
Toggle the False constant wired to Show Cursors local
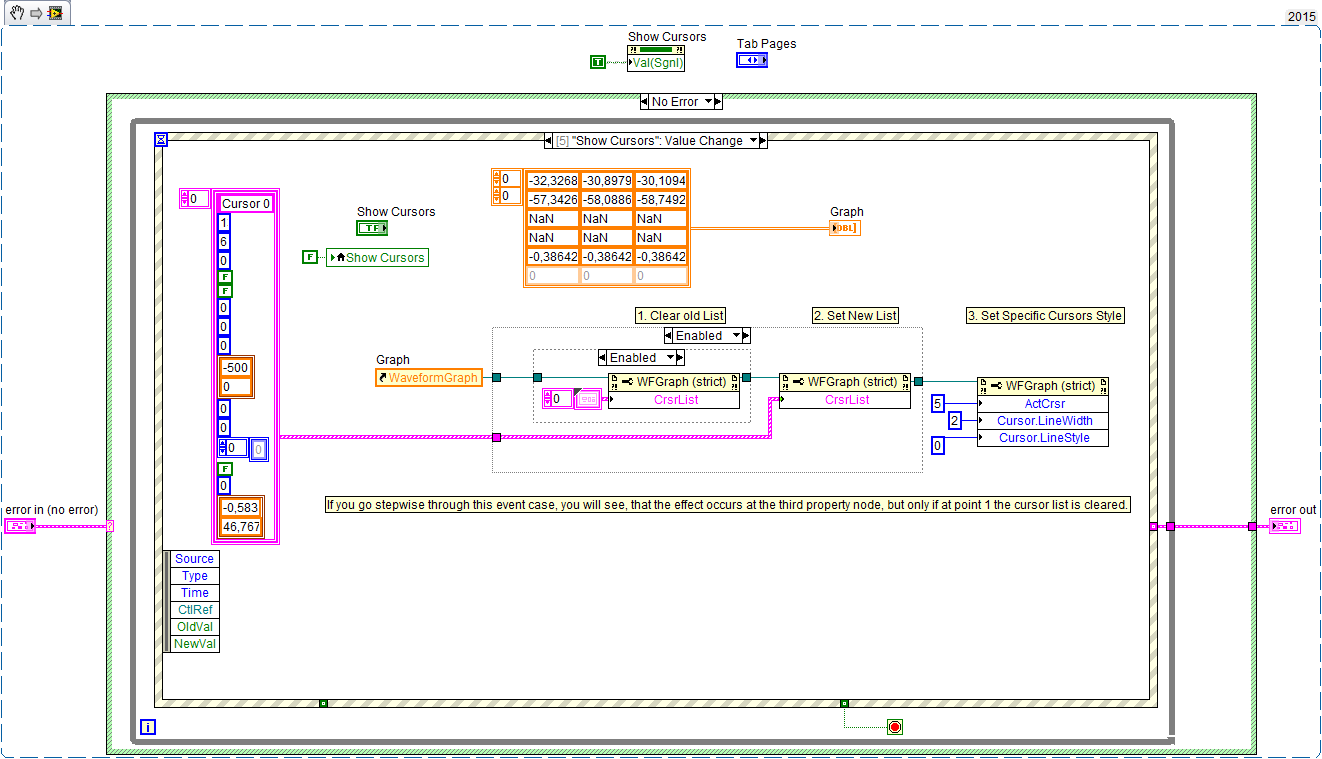[310, 257]
